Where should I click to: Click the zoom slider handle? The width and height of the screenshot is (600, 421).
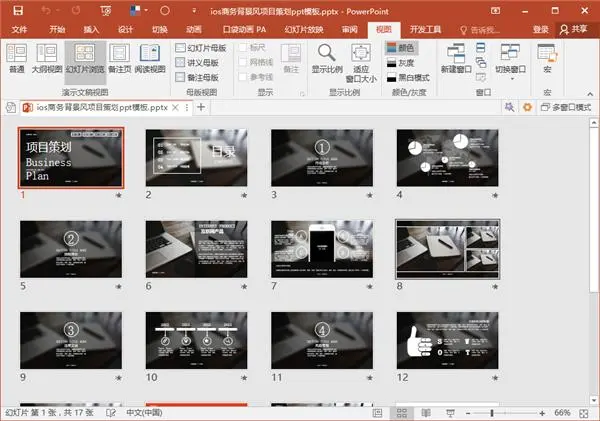click(492, 413)
